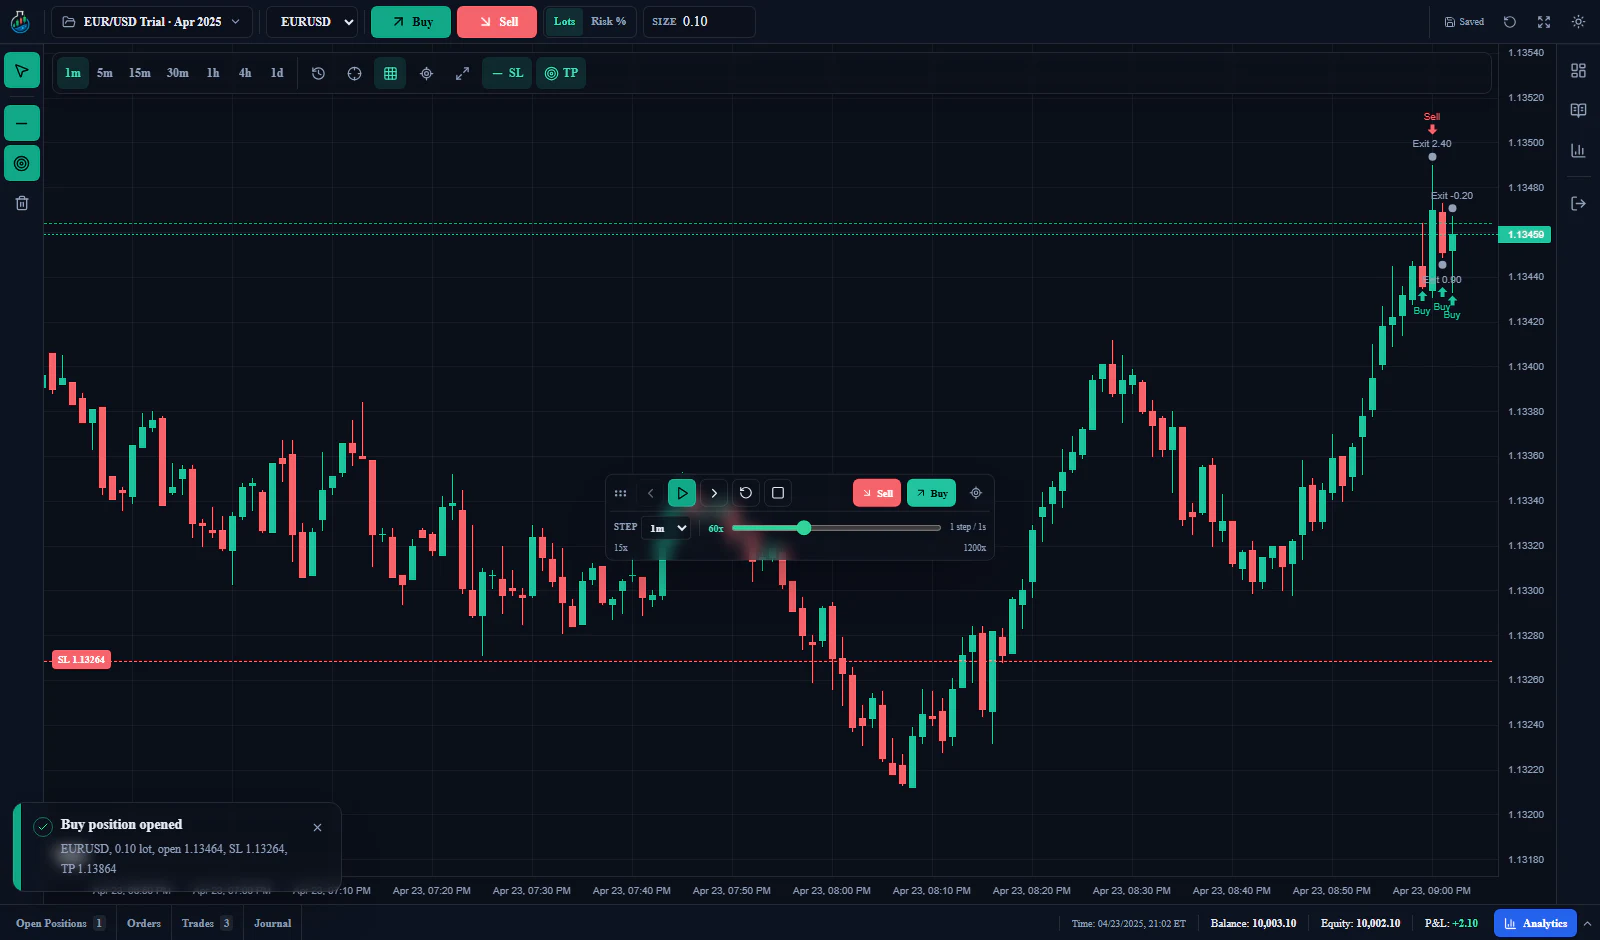The width and height of the screenshot is (1600, 940).
Task: Open the Trades tab
Action: [x=207, y=923]
